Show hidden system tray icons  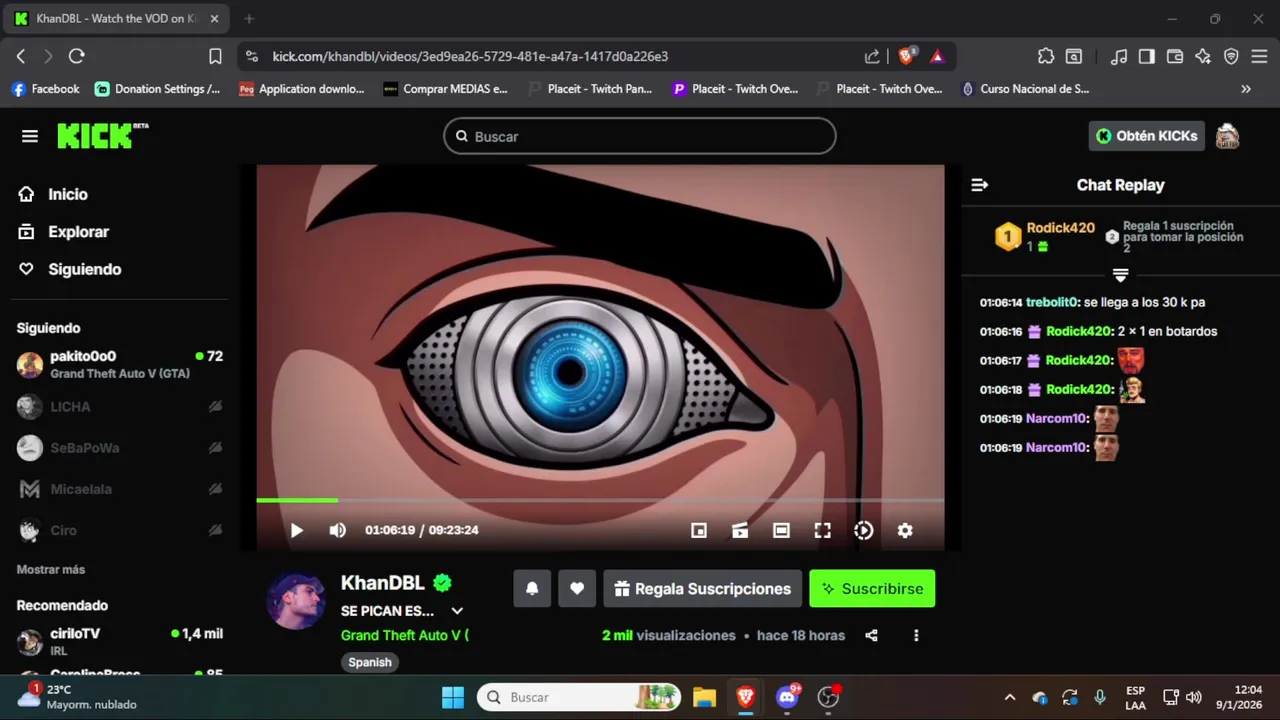[x=1010, y=697]
